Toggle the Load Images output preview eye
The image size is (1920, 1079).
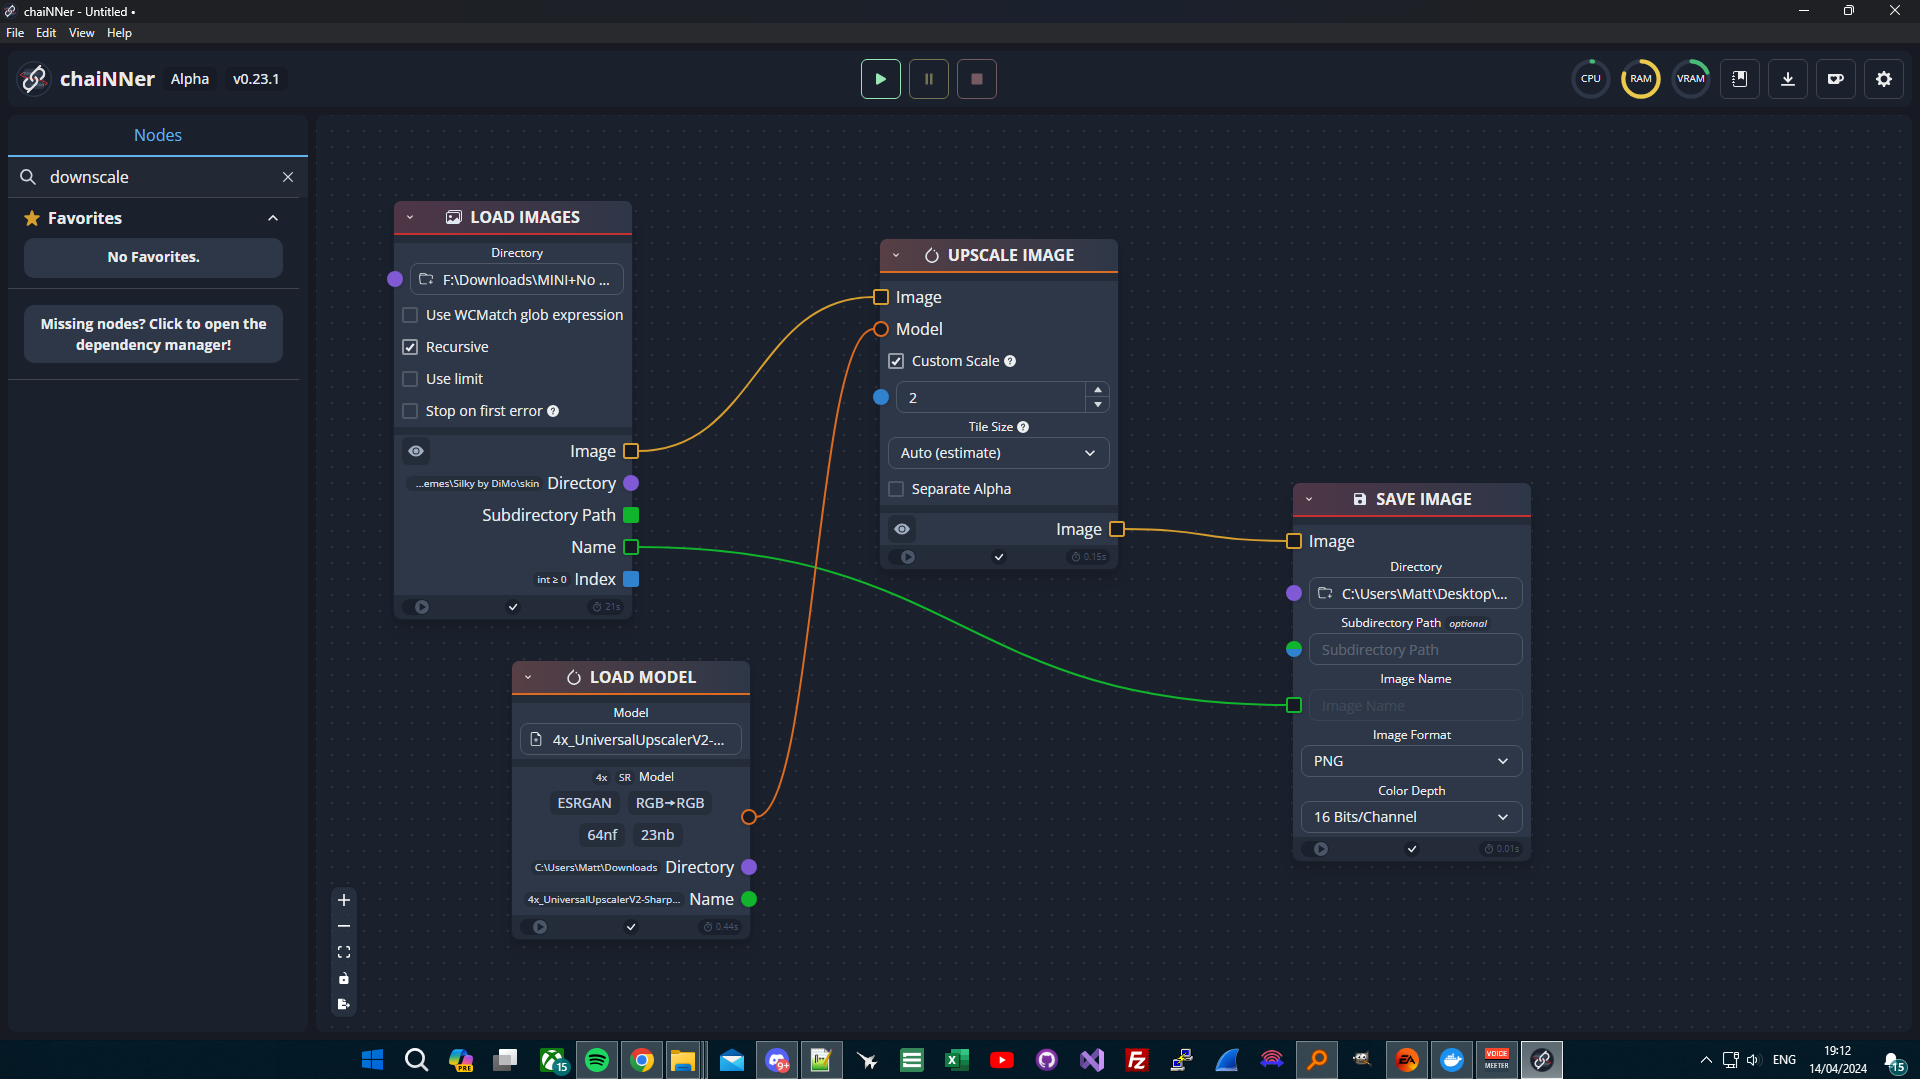point(416,451)
